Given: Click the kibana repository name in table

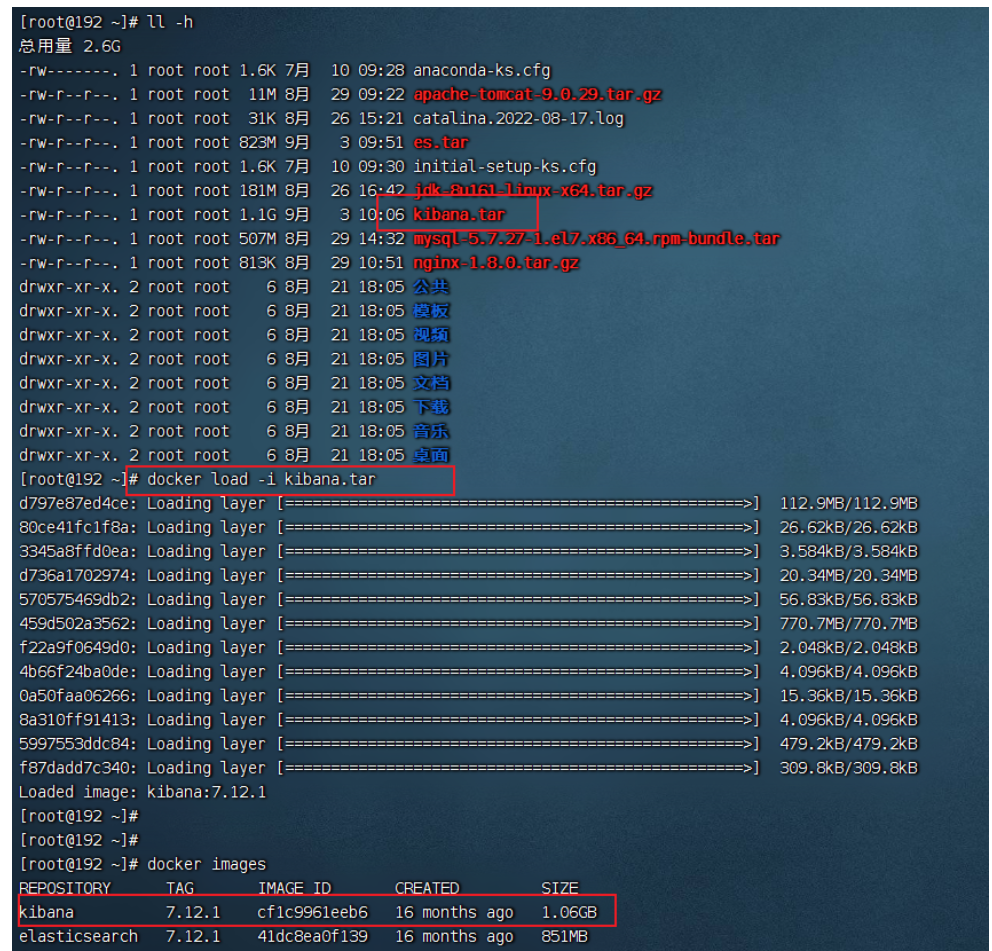Looking at the screenshot, I should tap(46, 912).
